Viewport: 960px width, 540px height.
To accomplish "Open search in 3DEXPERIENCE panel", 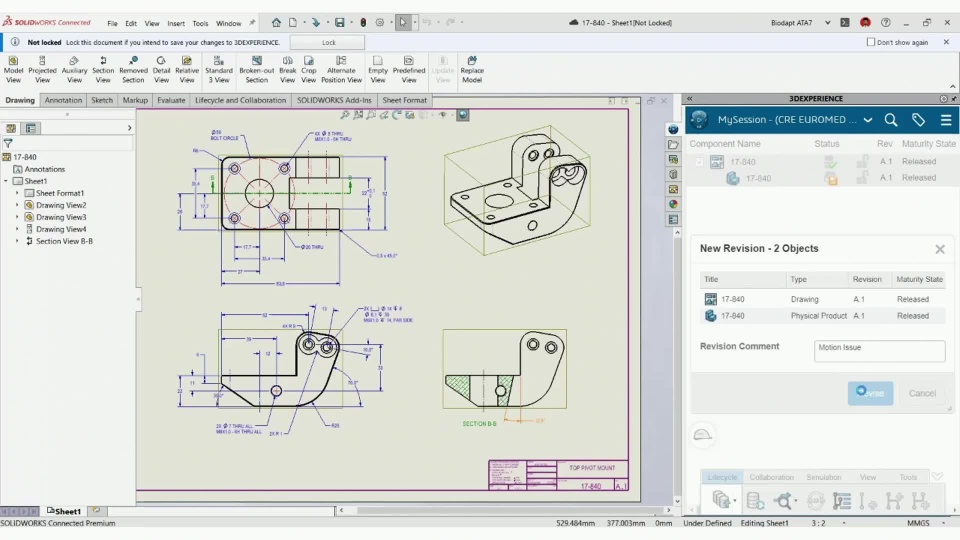I will (891, 120).
